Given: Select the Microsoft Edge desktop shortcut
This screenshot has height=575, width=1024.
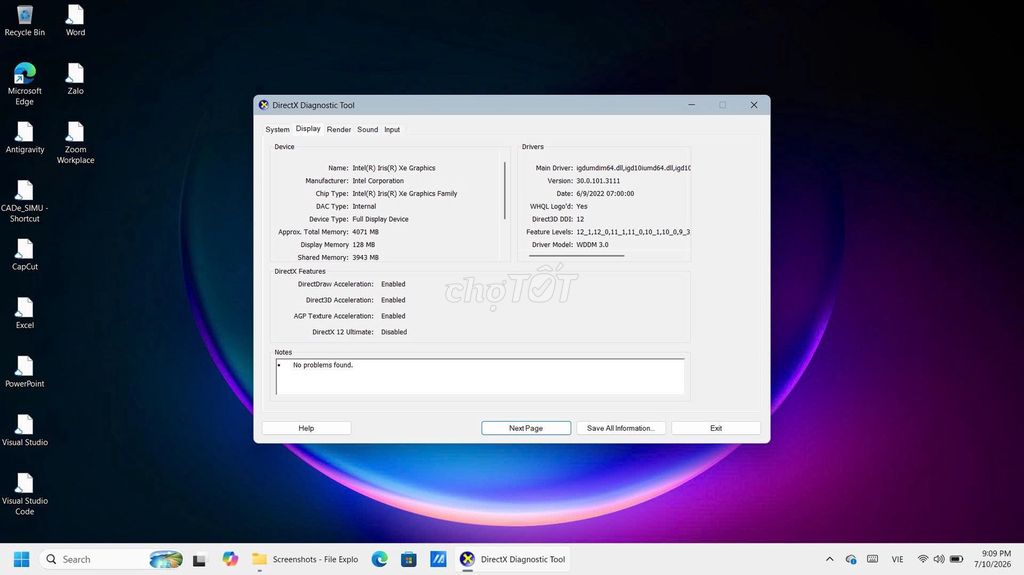Looking at the screenshot, I should (x=25, y=84).
